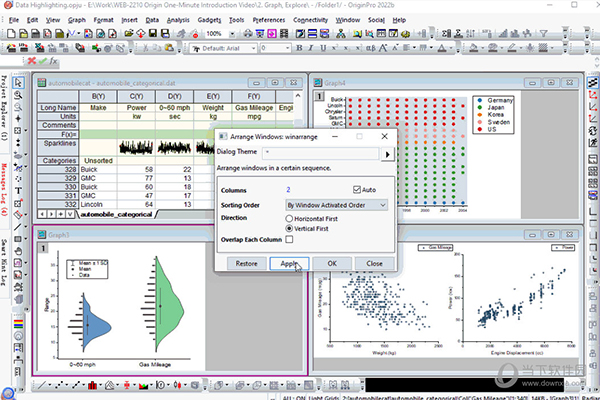Expand the Font Color dropdown arrow

pos(450,48)
